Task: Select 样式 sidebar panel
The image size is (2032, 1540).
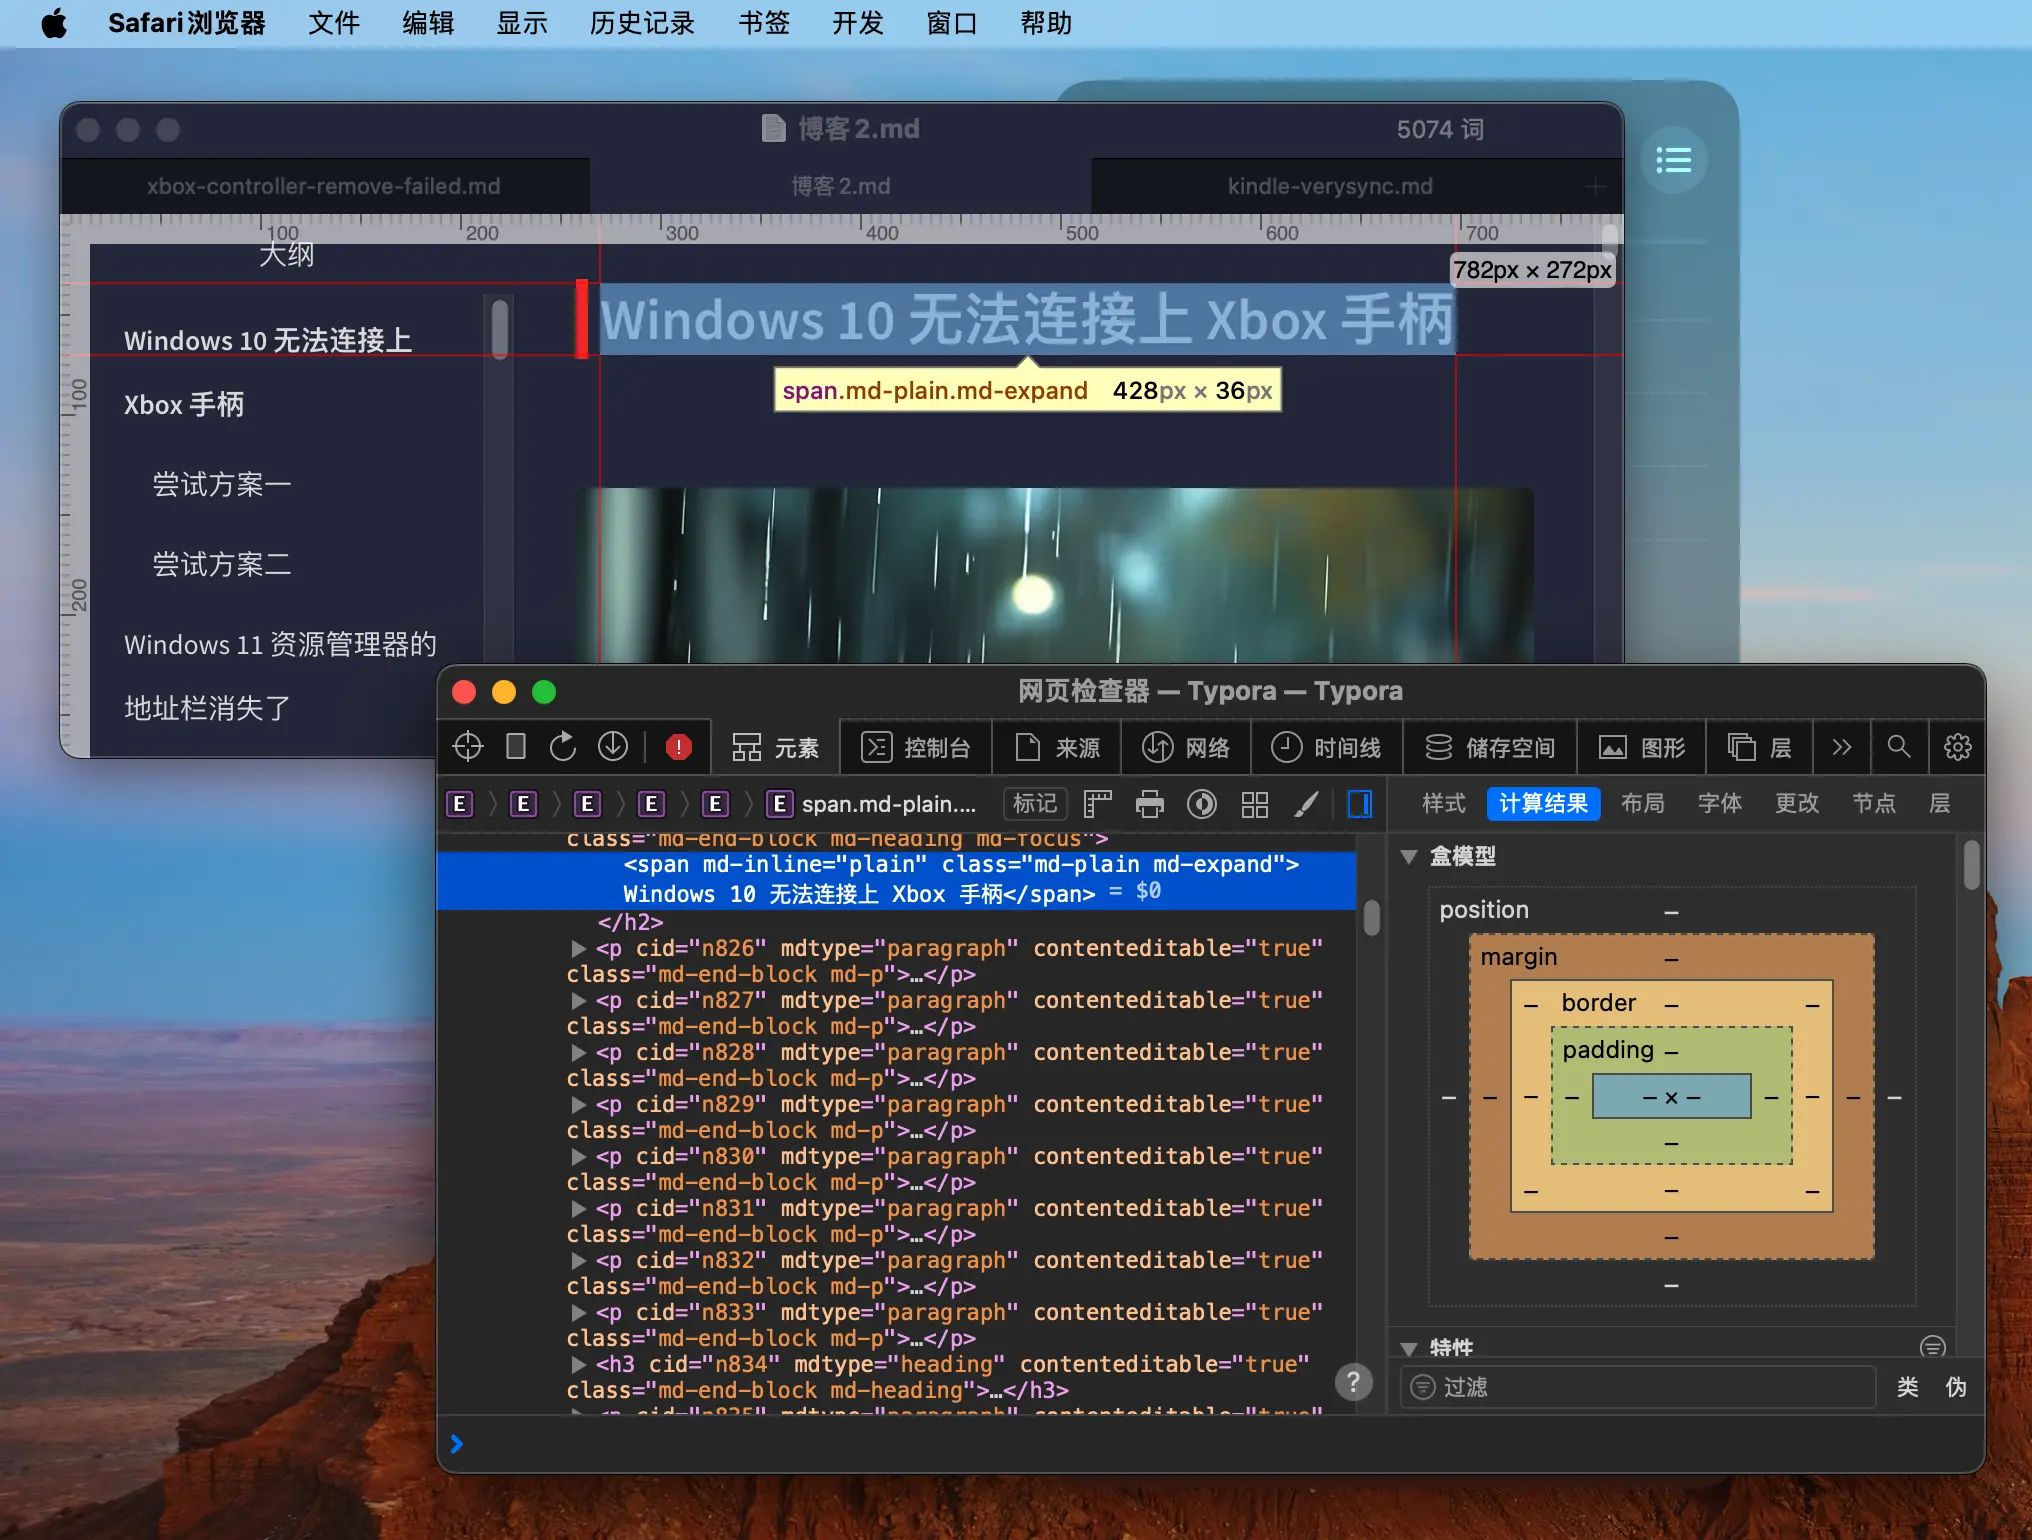Action: pos(1444,803)
